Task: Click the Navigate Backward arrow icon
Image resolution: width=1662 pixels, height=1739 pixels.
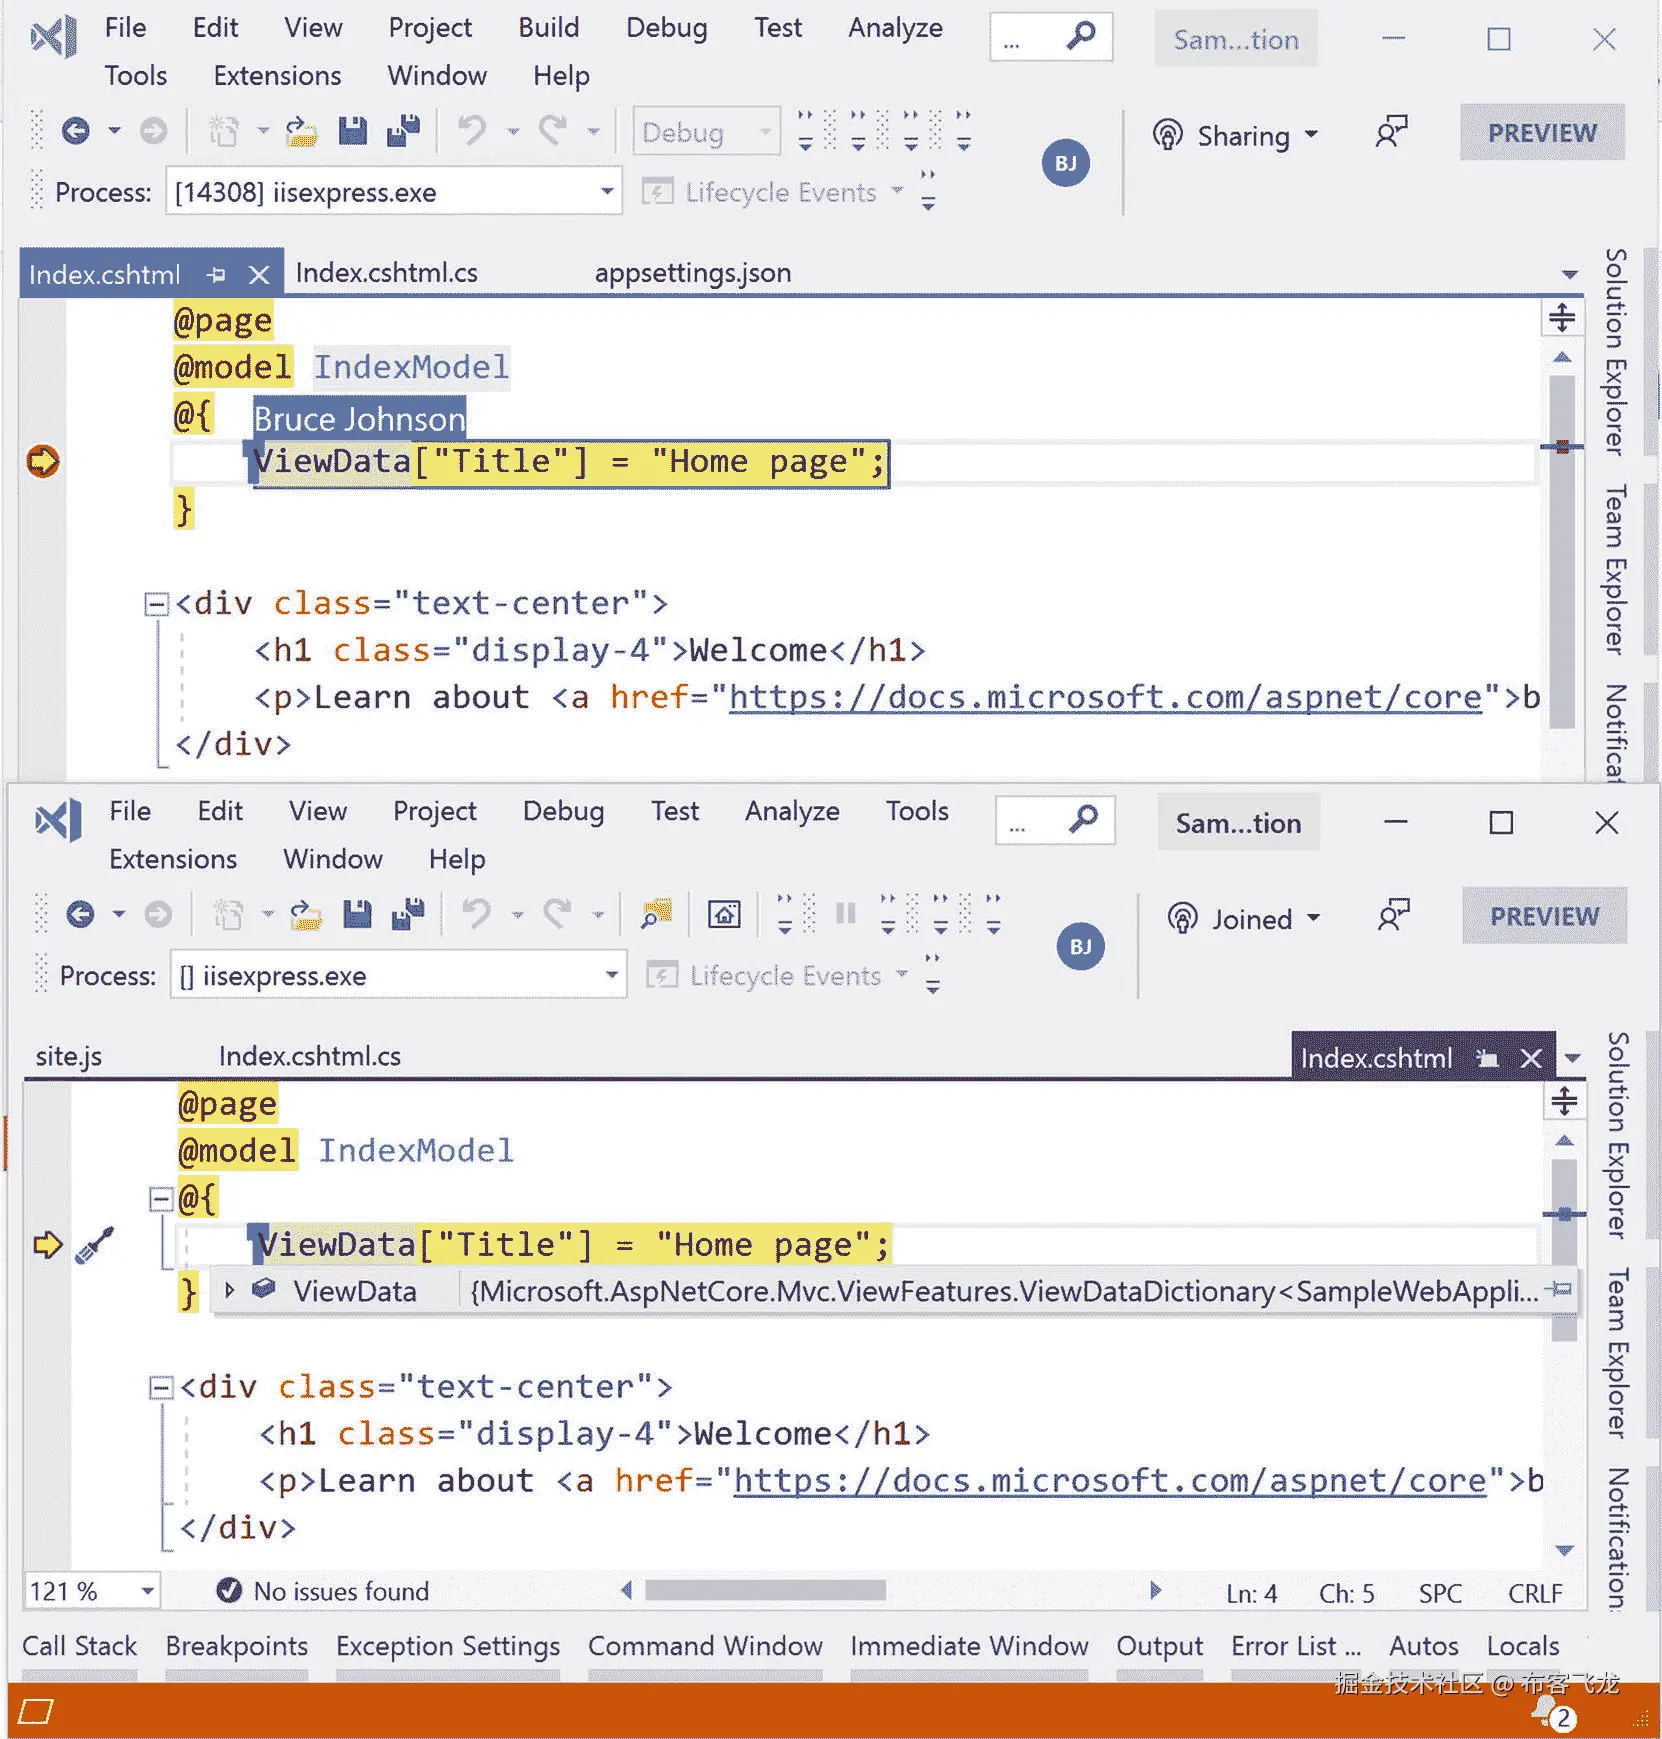Action: coord(76,130)
